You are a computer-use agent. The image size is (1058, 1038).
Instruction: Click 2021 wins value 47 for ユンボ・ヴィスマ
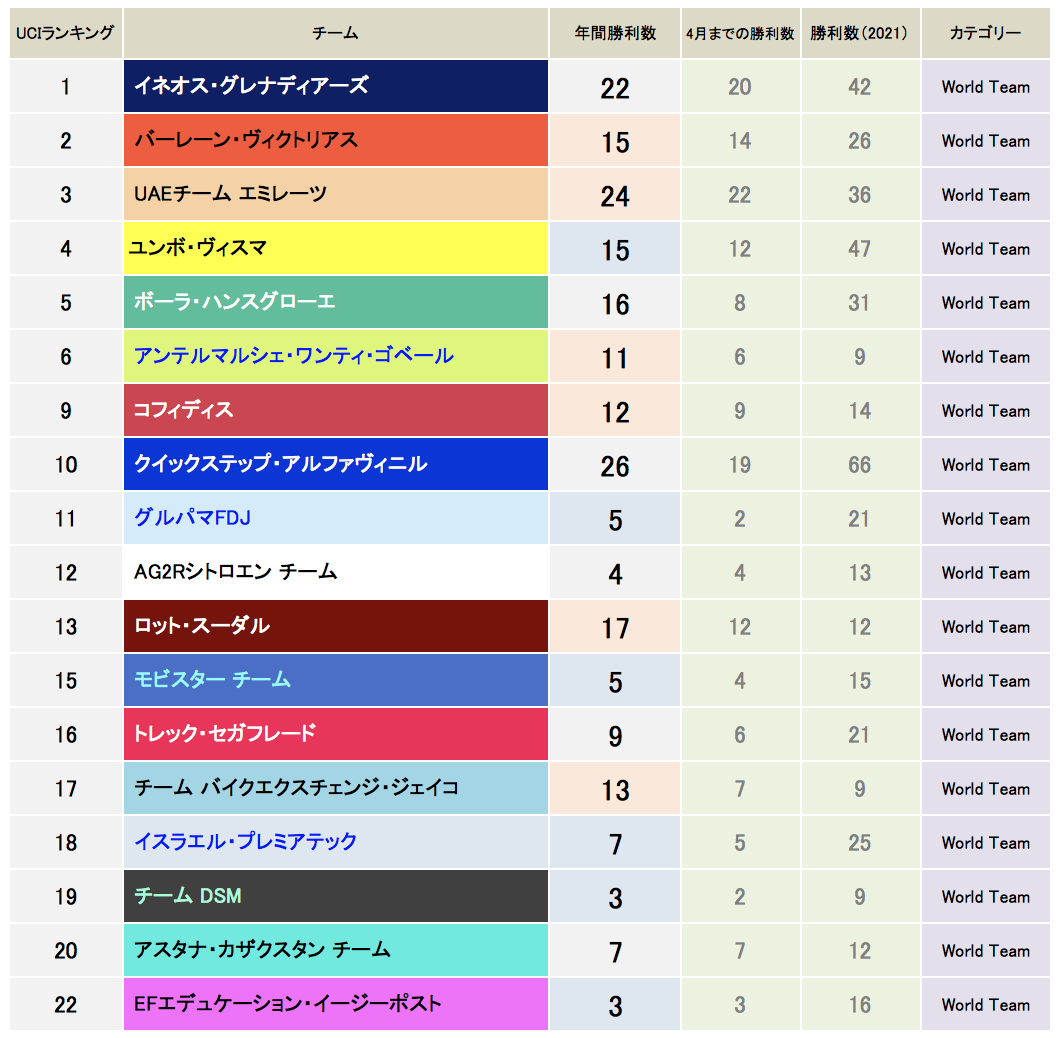click(x=860, y=249)
